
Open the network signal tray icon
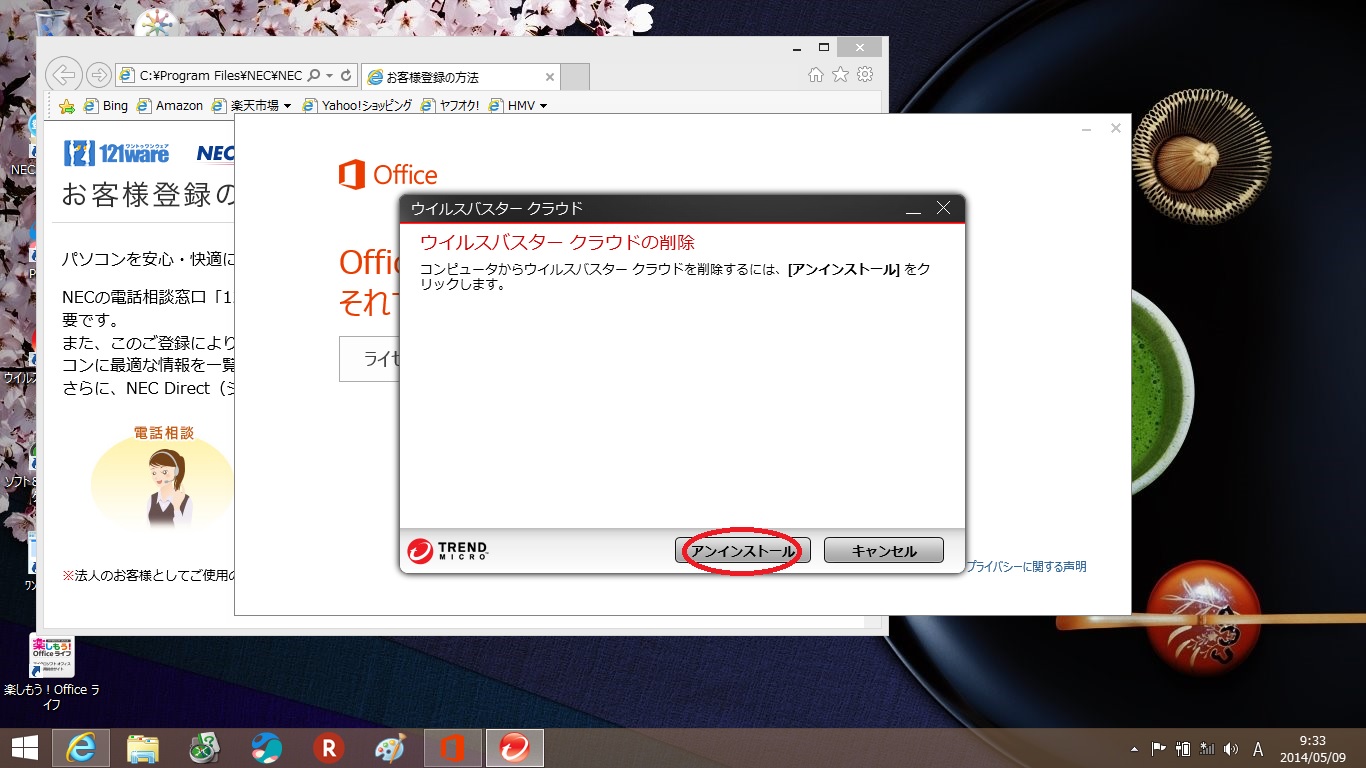[1207, 749]
